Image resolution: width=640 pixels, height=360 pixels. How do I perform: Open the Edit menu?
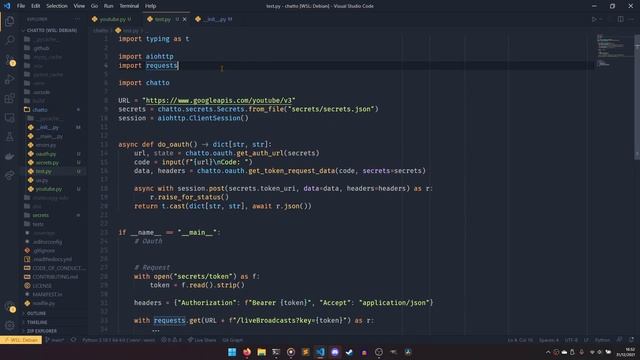pos(36,6)
